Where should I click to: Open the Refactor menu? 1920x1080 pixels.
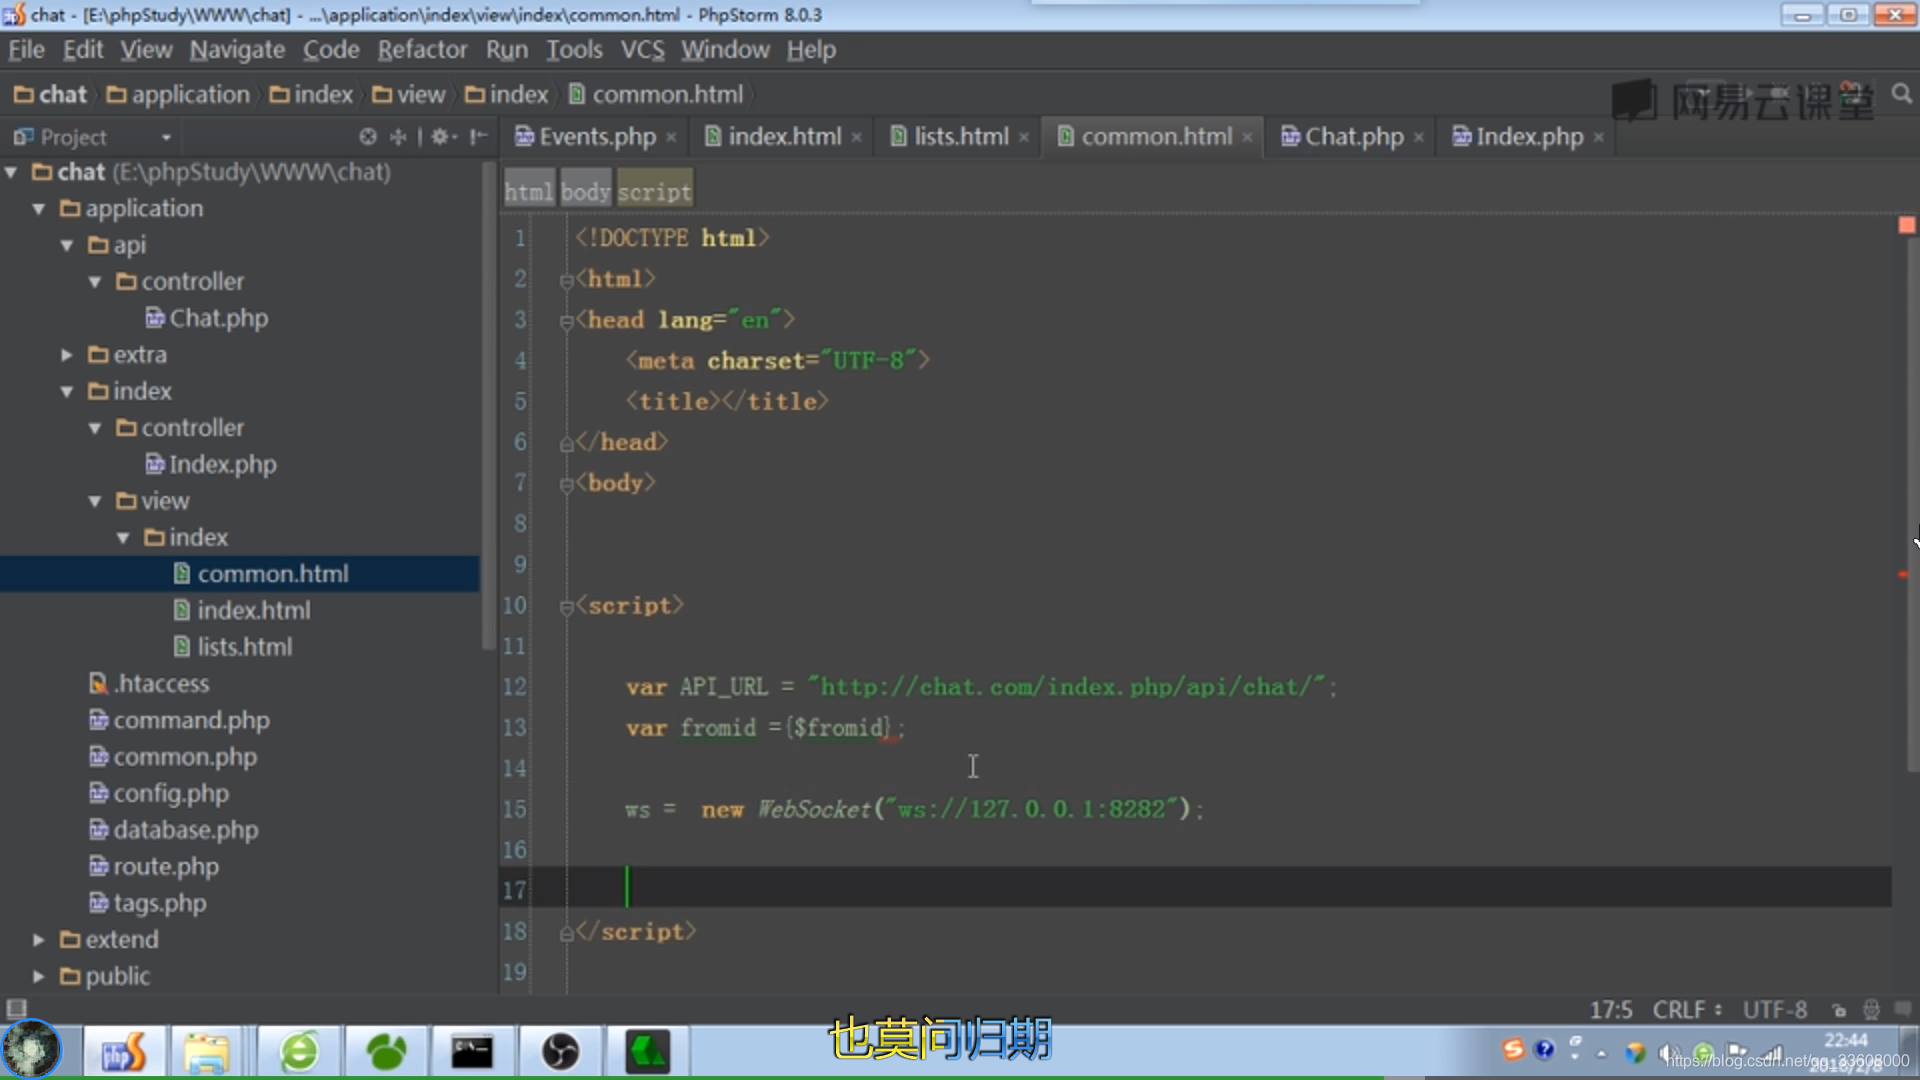click(422, 49)
